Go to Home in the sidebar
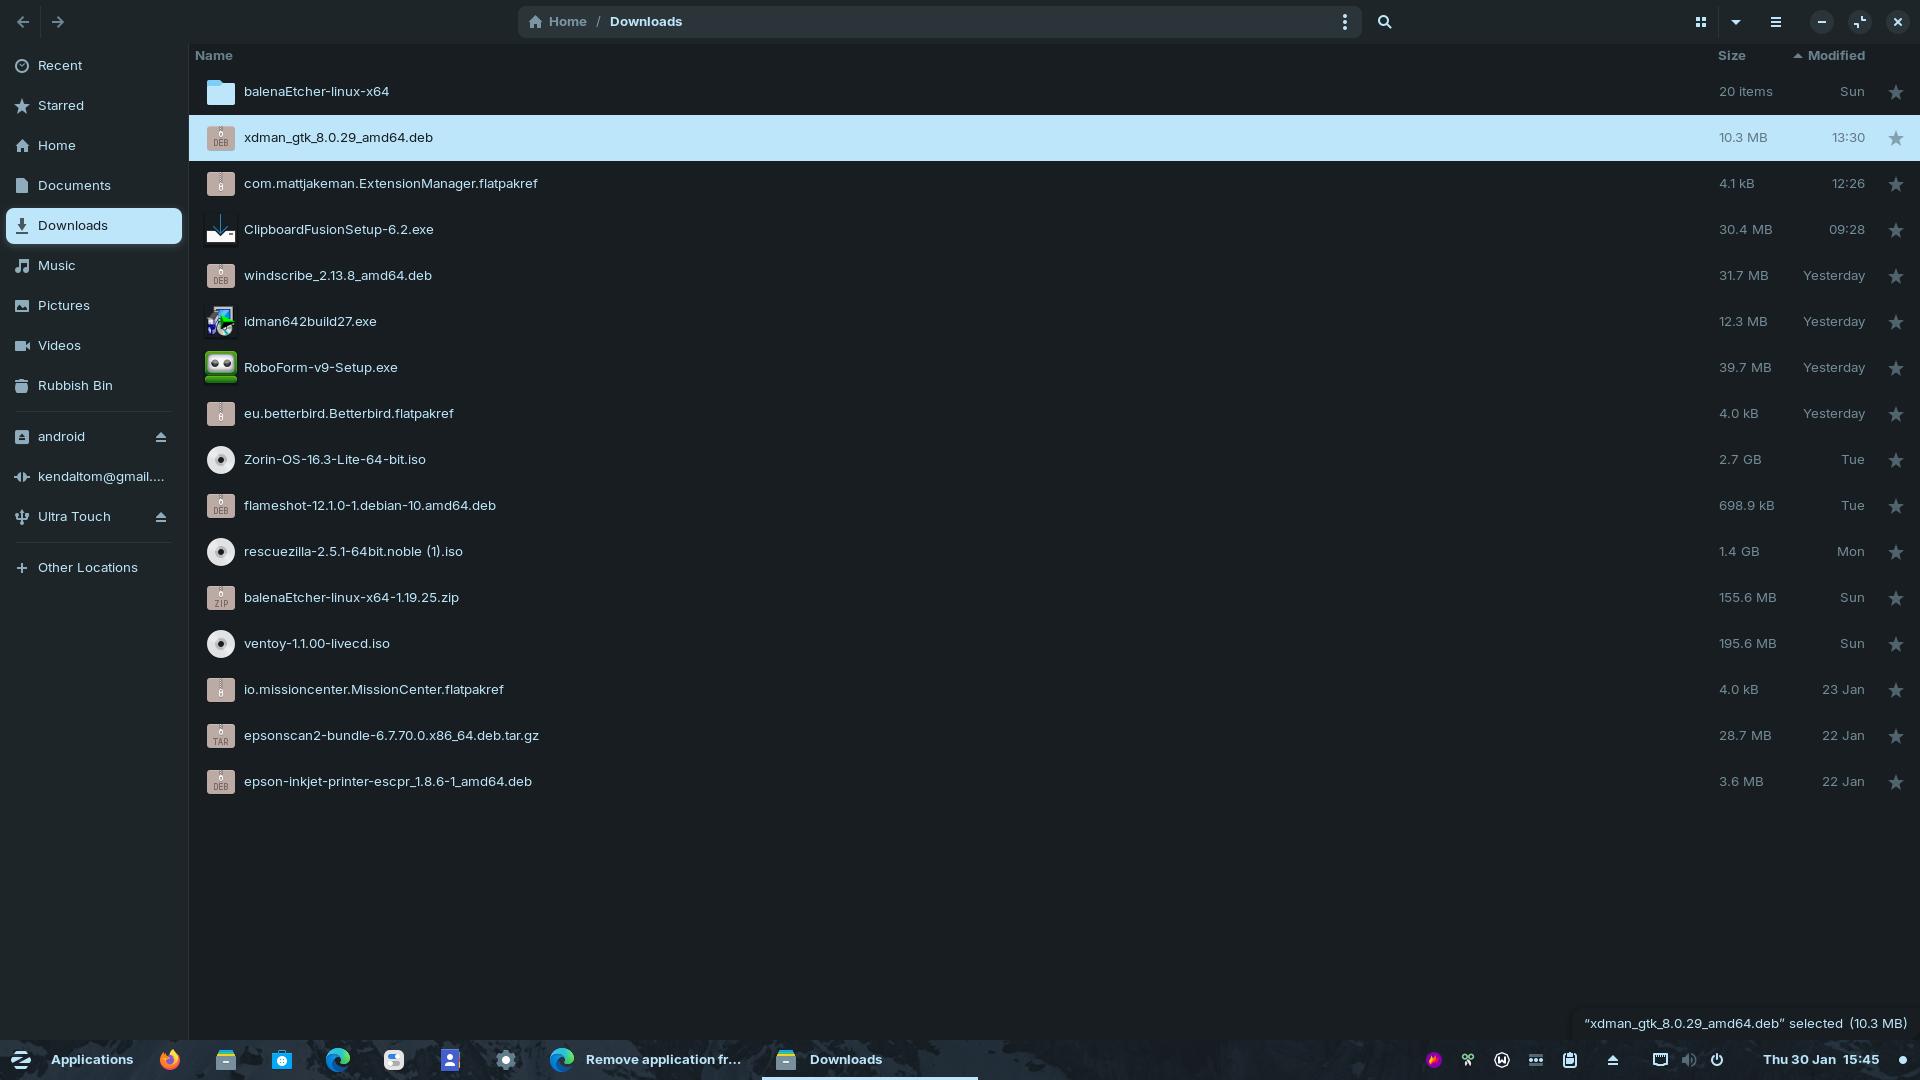This screenshot has height=1080, width=1920. tap(94, 145)
